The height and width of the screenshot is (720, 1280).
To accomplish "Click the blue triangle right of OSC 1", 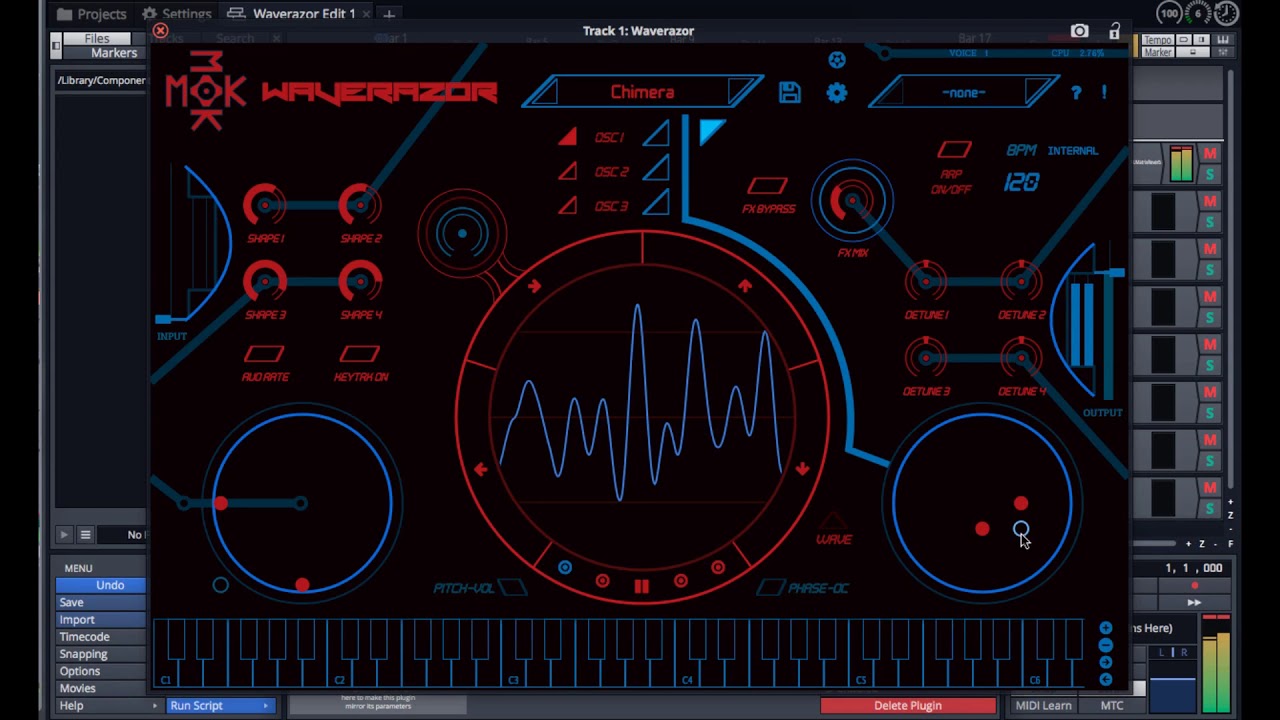I will (656, 135).
